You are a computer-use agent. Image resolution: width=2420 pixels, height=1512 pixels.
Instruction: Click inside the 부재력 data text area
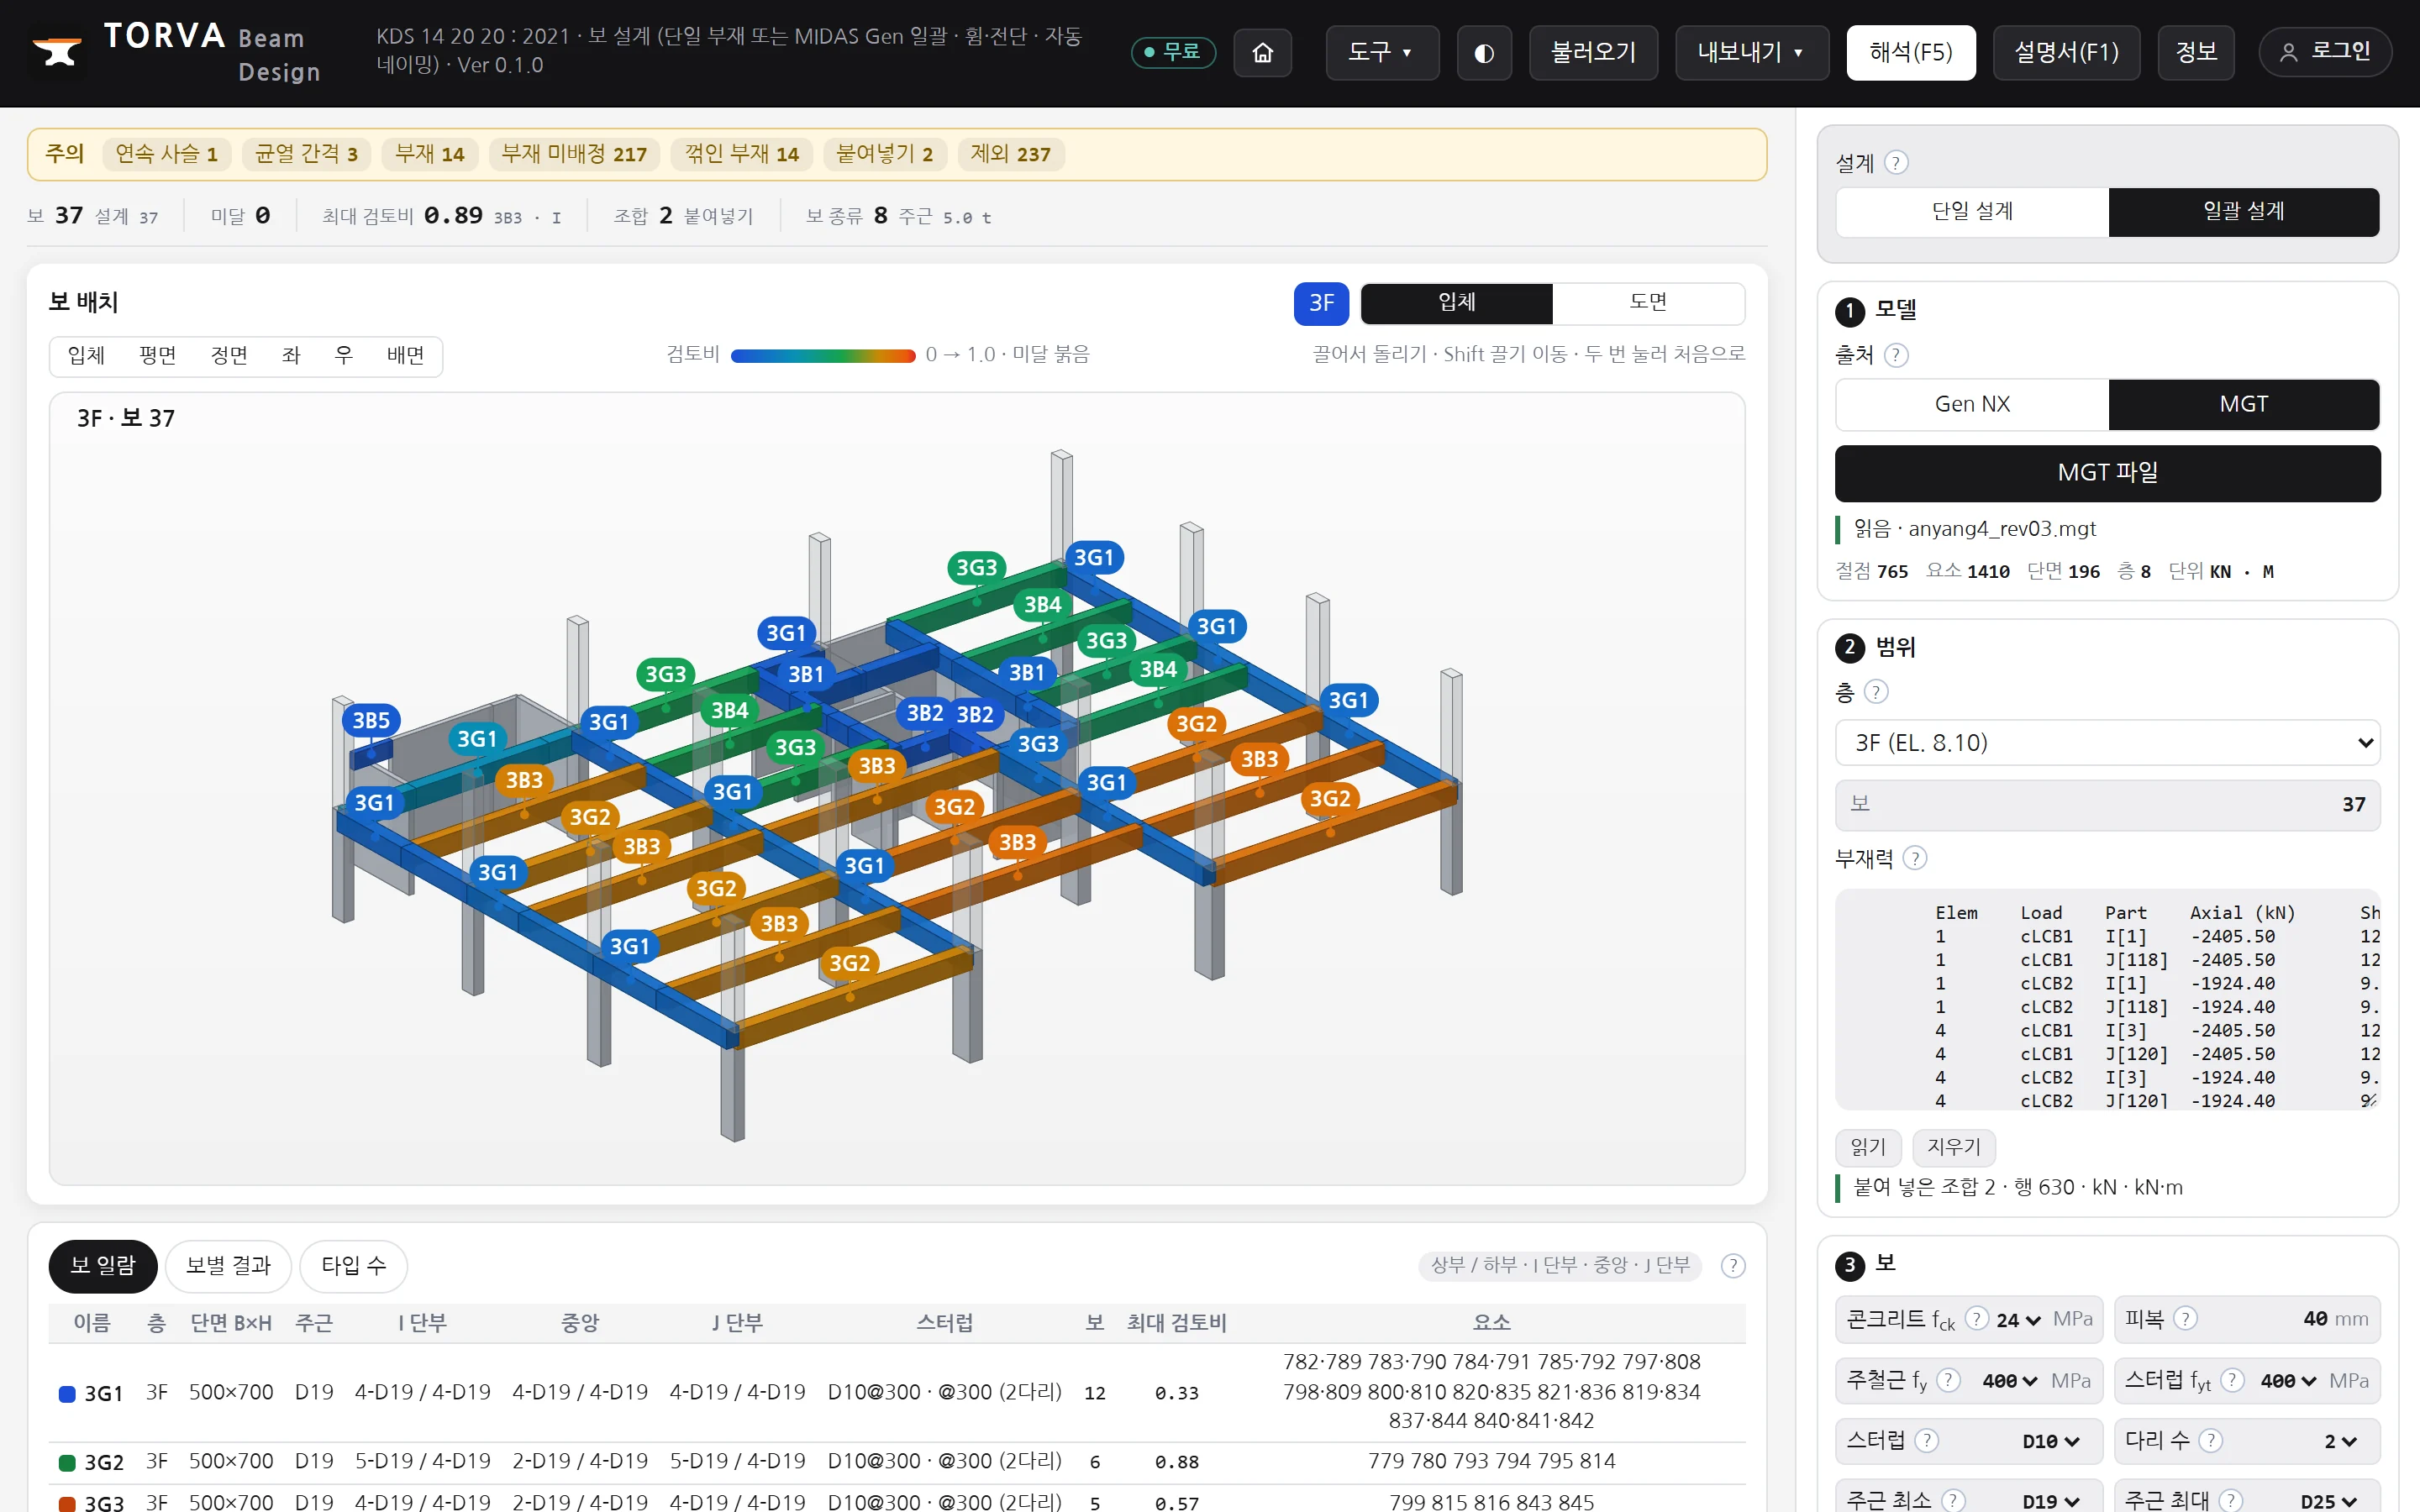pos(2107,999)
